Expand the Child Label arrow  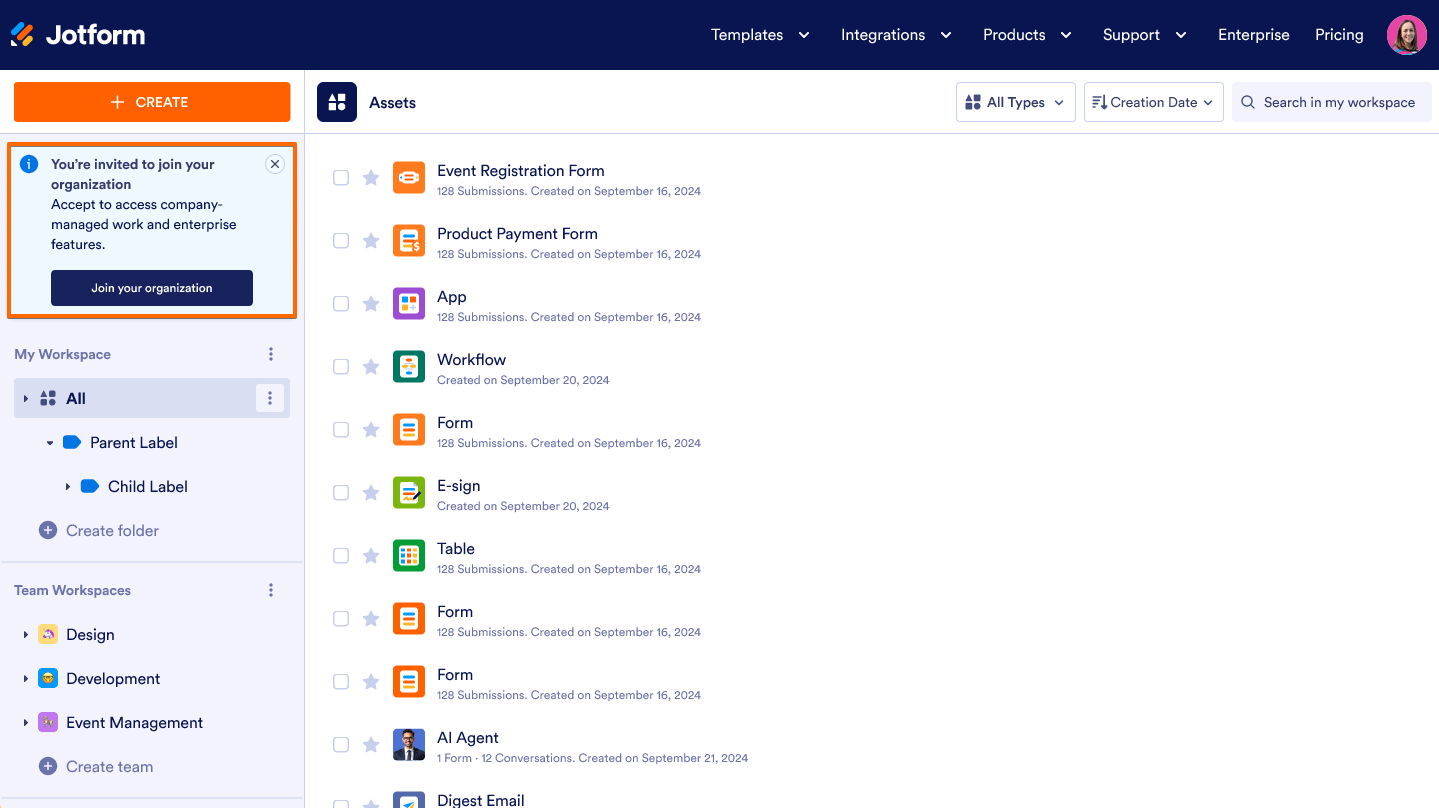(68, 486)
